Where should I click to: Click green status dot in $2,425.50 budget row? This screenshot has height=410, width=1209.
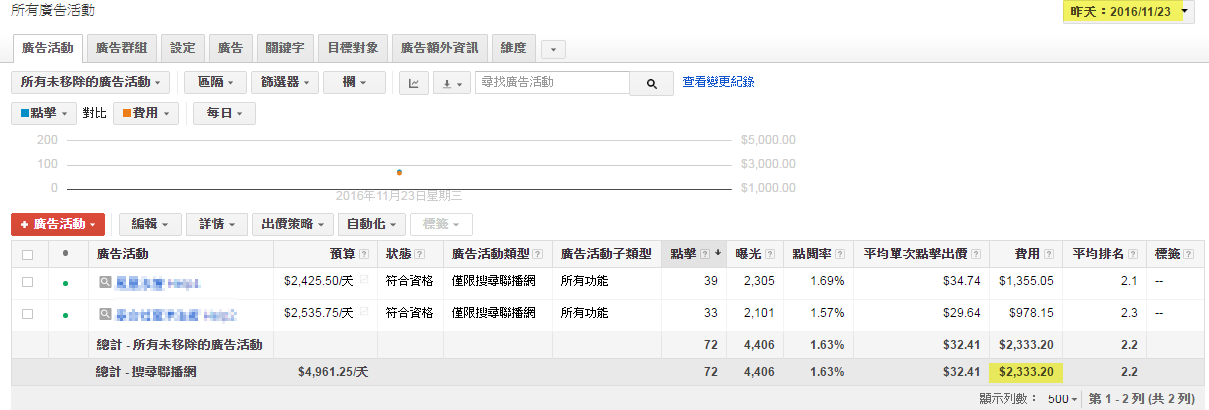click(x=66, y=283)
